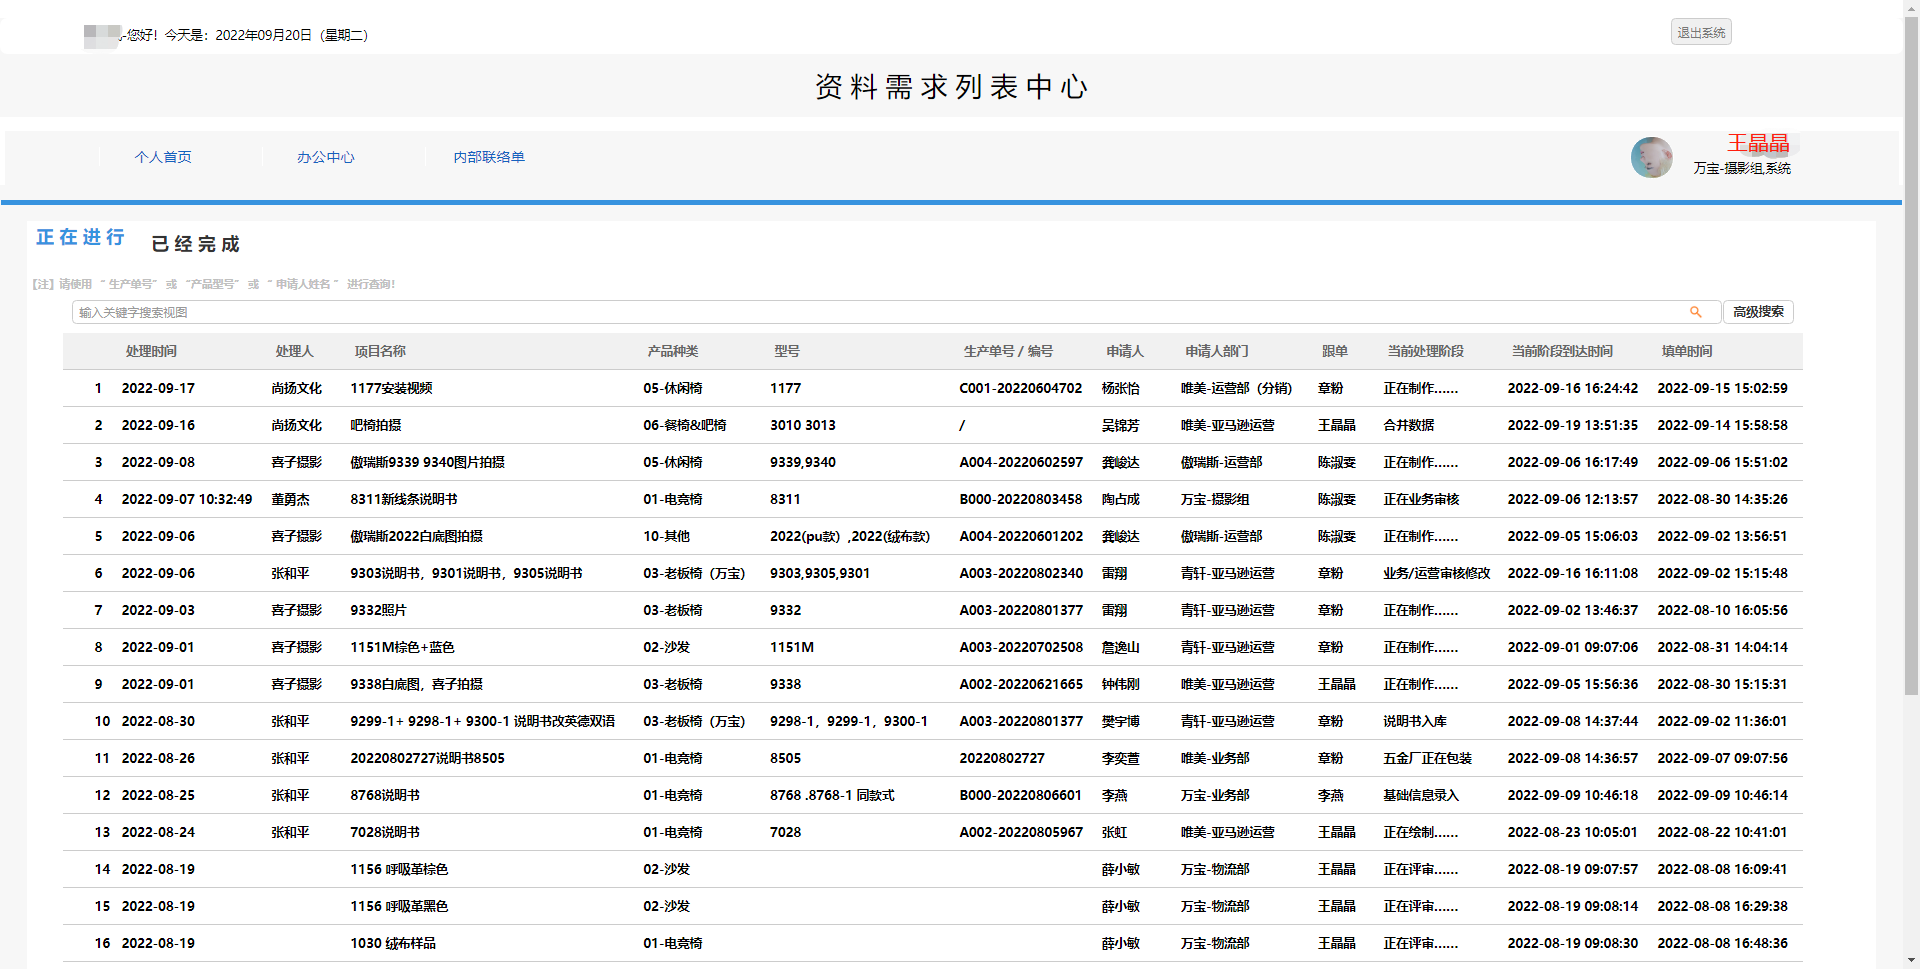Open the 1177安装视频 project row
Screen dimensions: 1920x969
click(391, 388)
